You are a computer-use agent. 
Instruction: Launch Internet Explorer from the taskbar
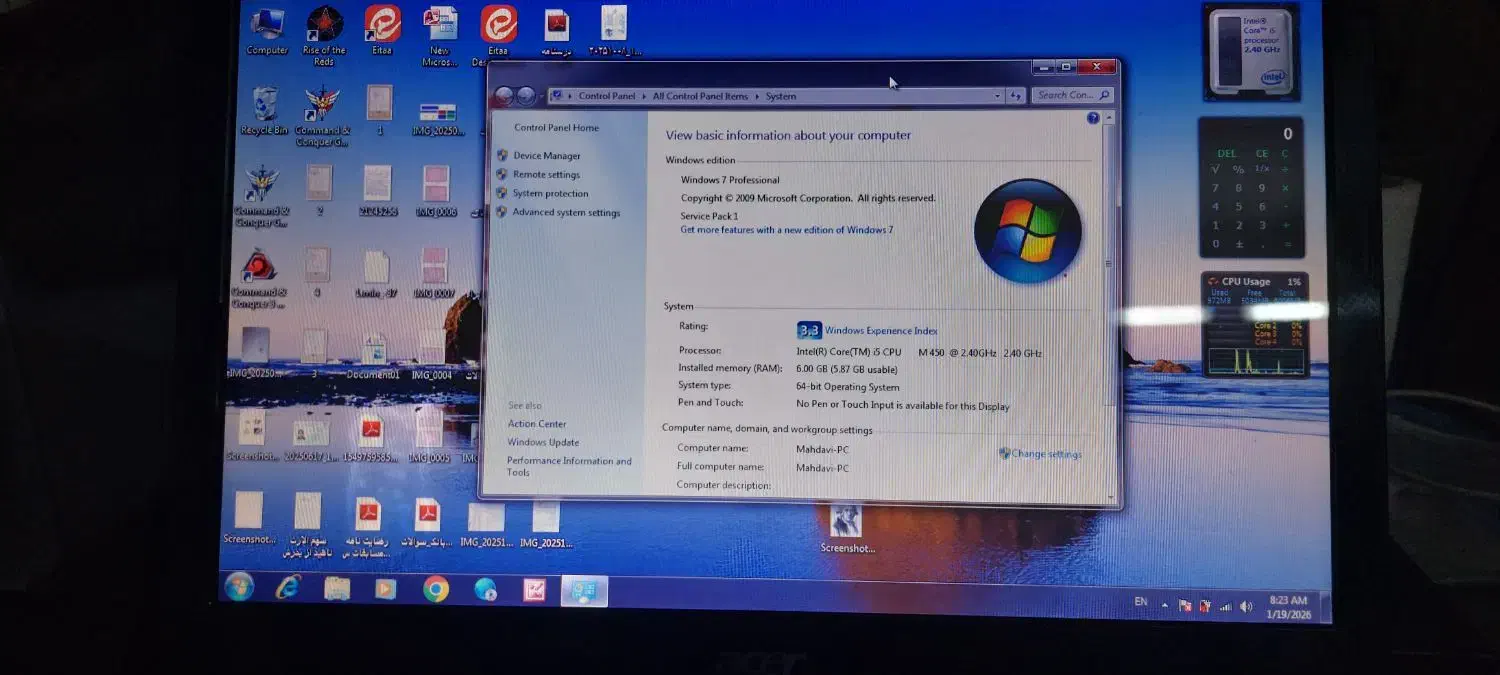click(x=288, y=589)
